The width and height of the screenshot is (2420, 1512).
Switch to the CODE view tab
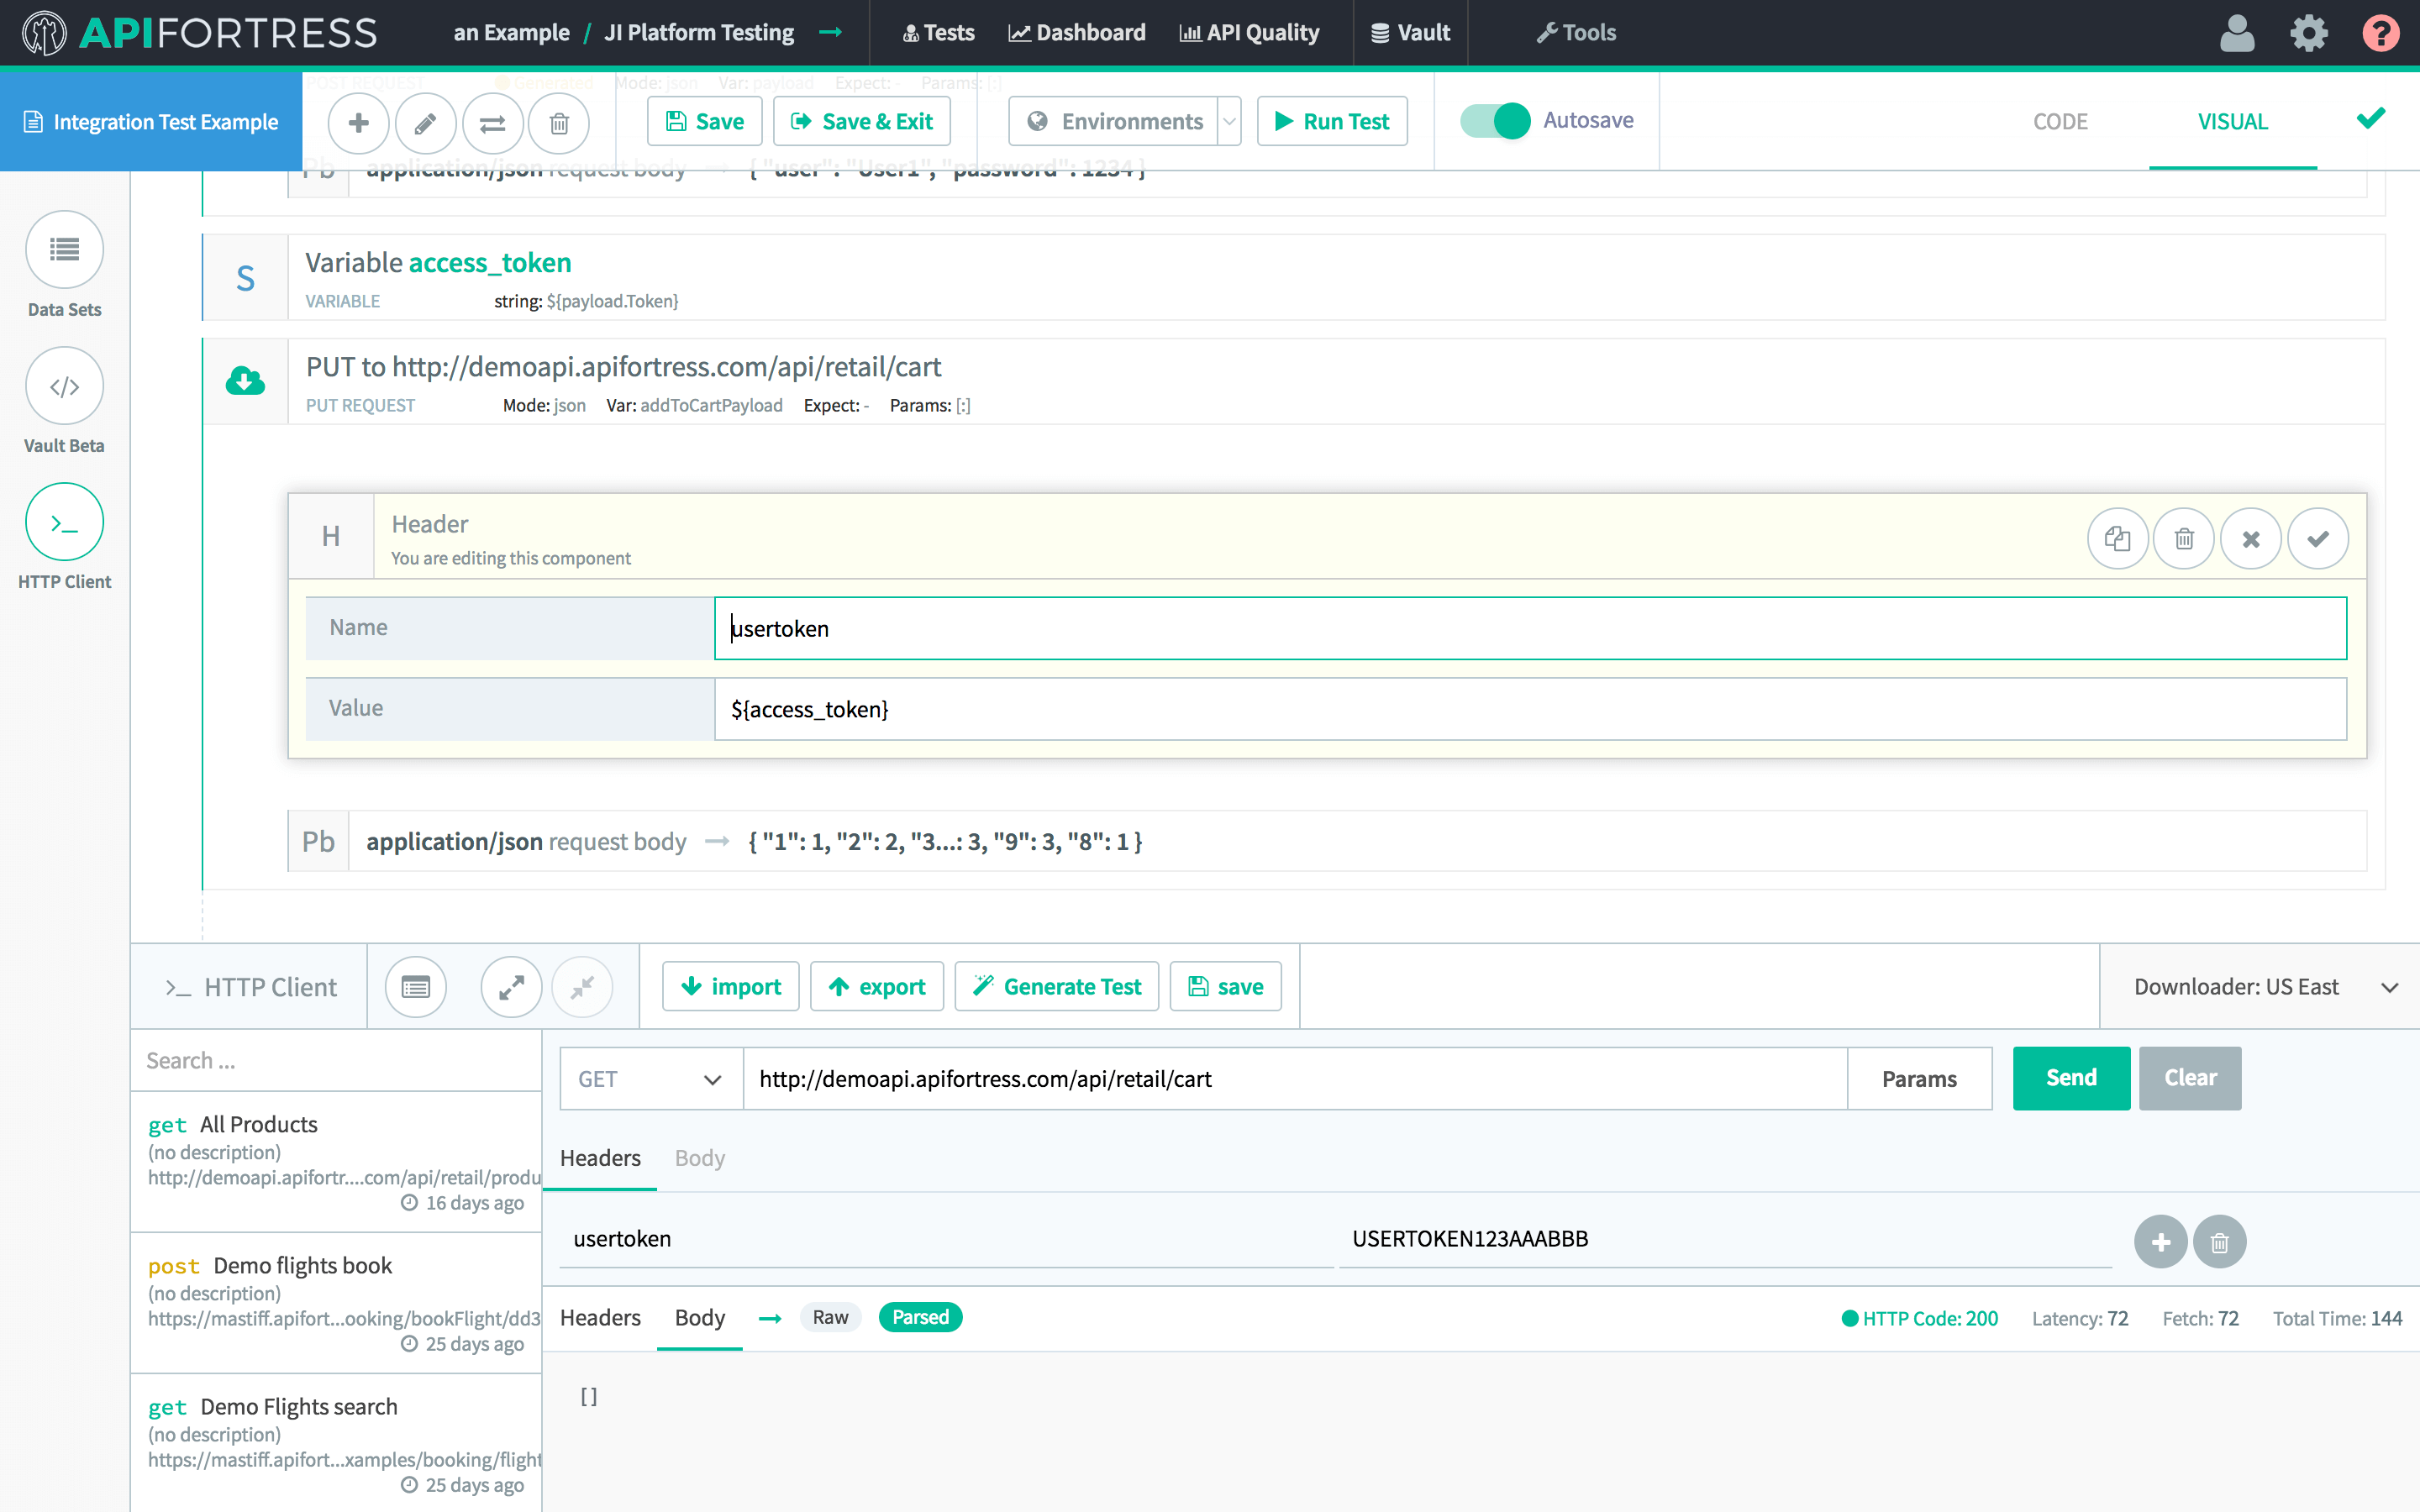point(2060,122)
